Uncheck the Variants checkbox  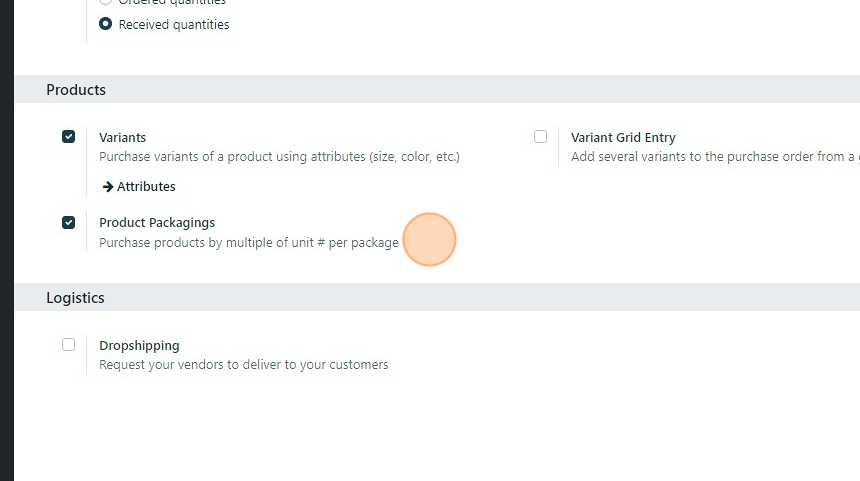[x=68, y=137]
